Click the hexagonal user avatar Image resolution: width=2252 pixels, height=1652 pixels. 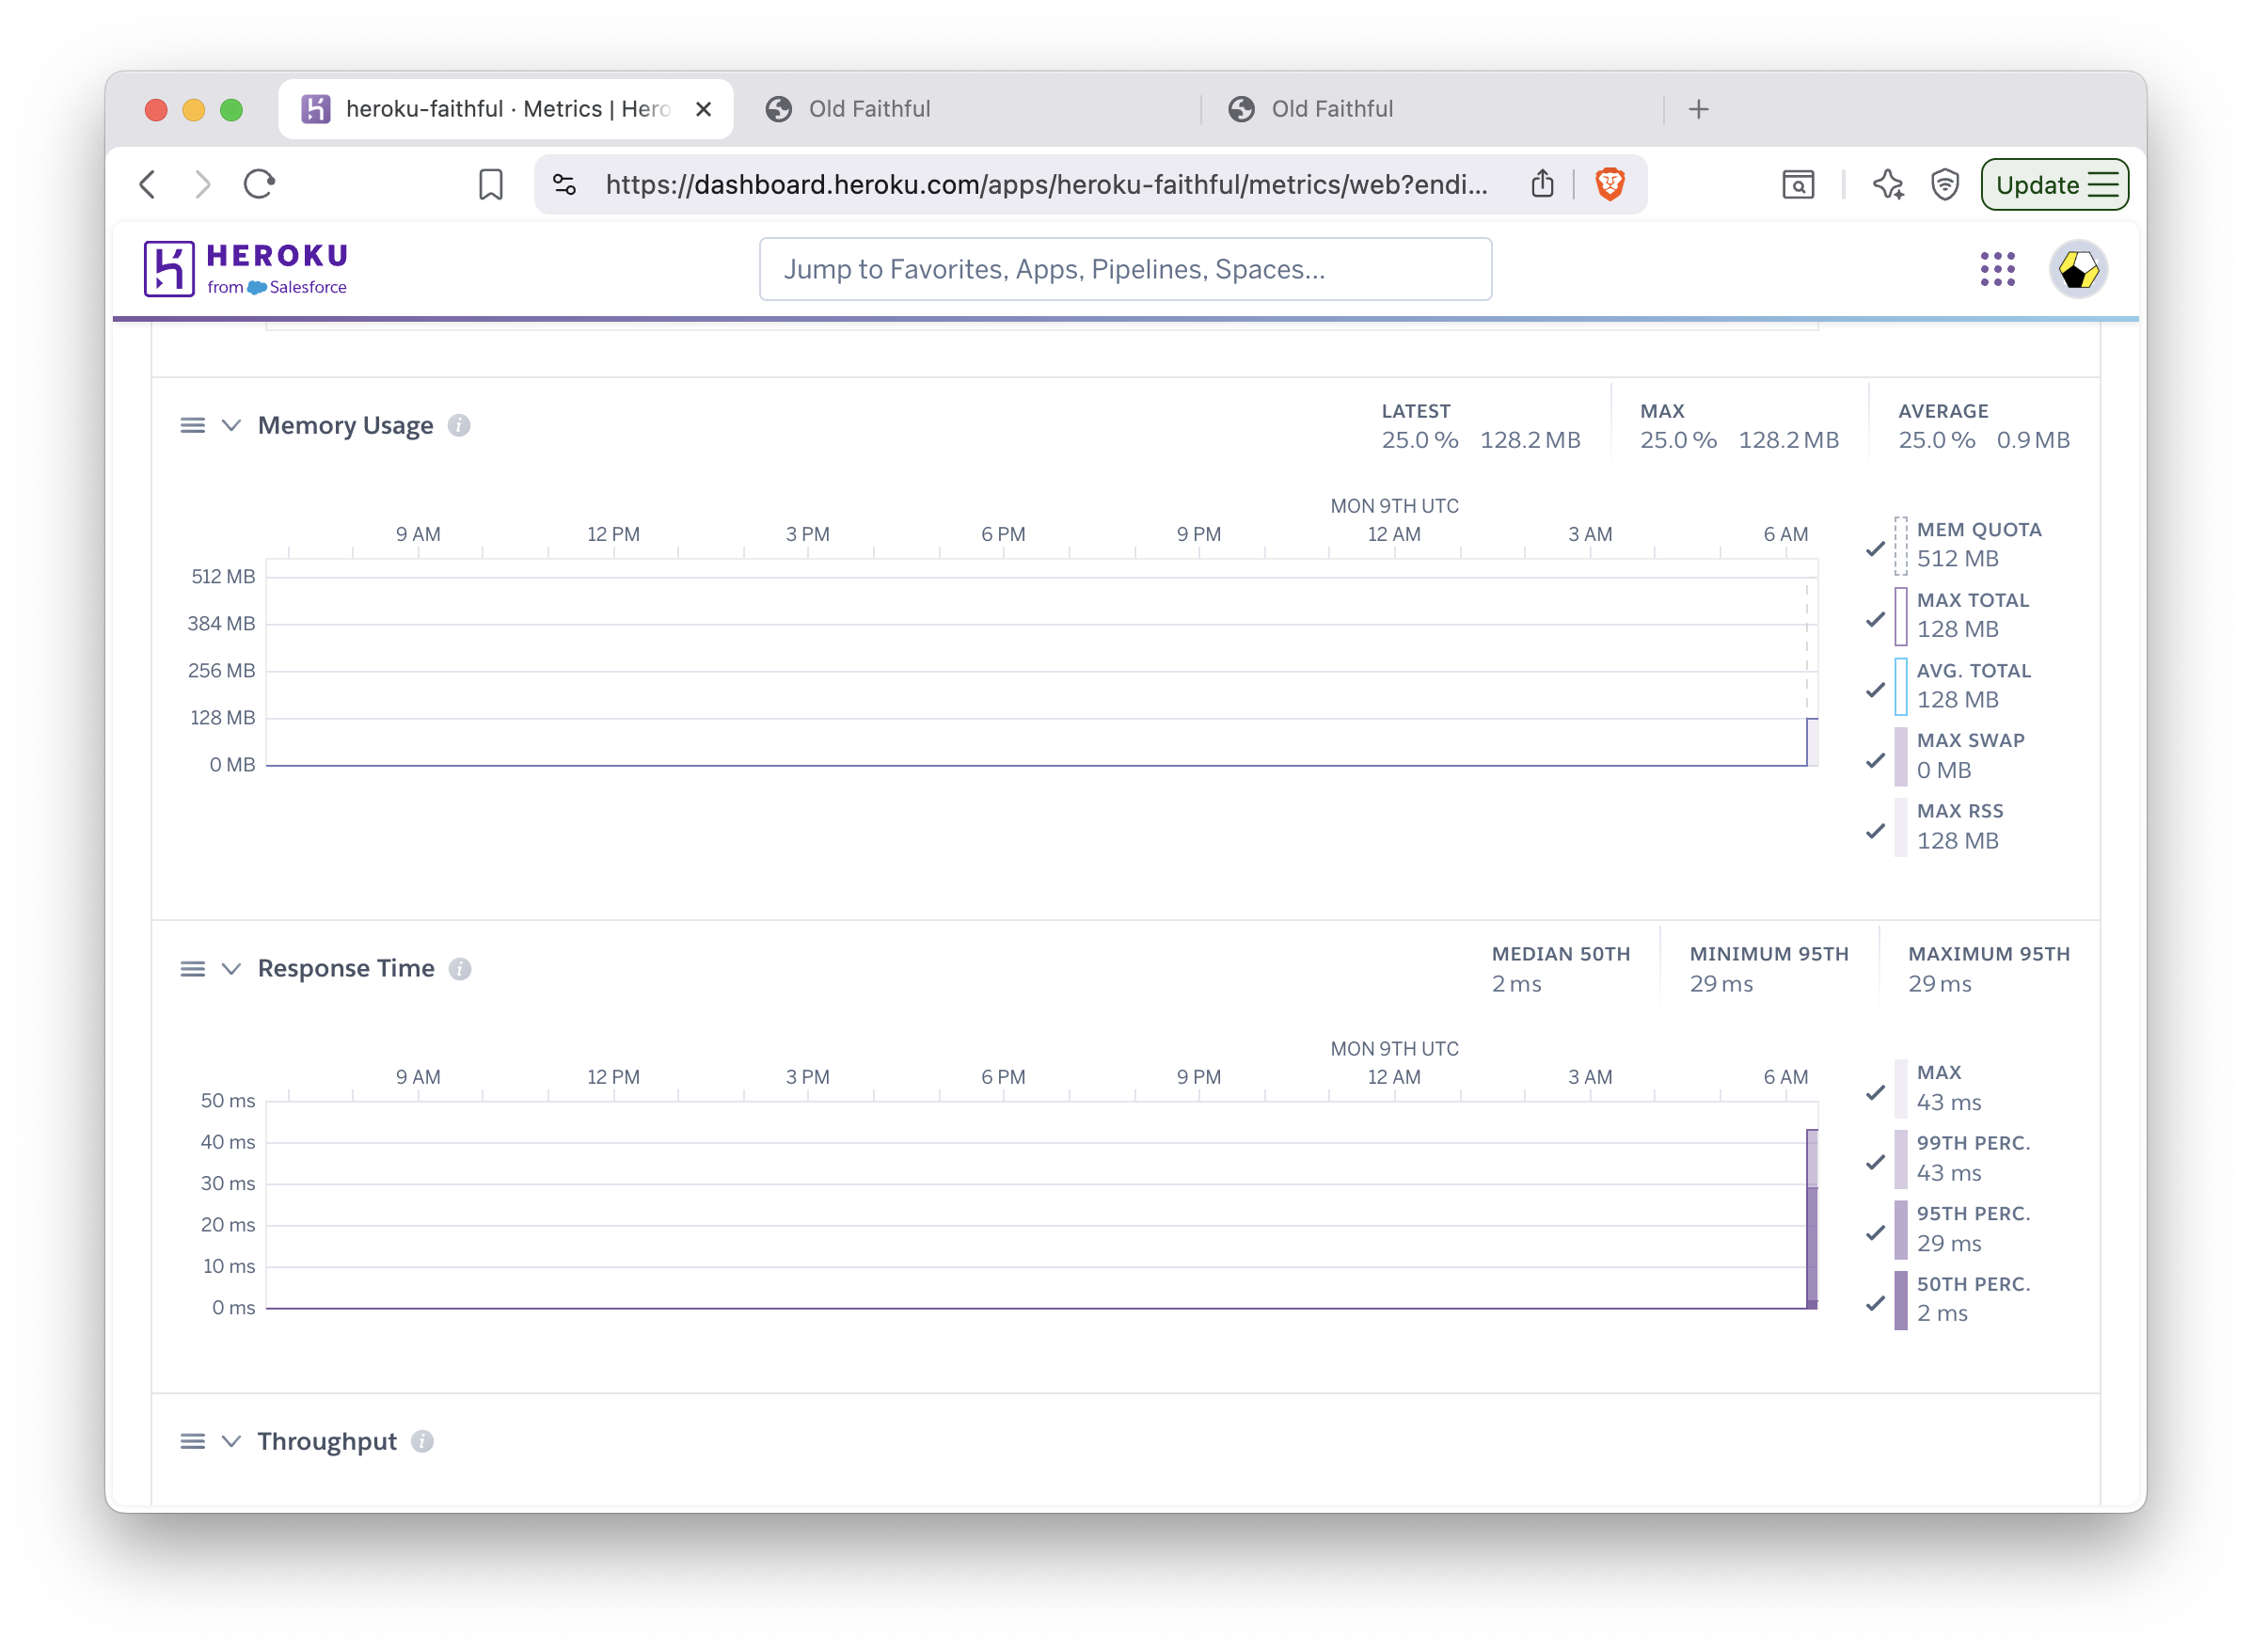pyautogui.click(x=2079, y=268)
